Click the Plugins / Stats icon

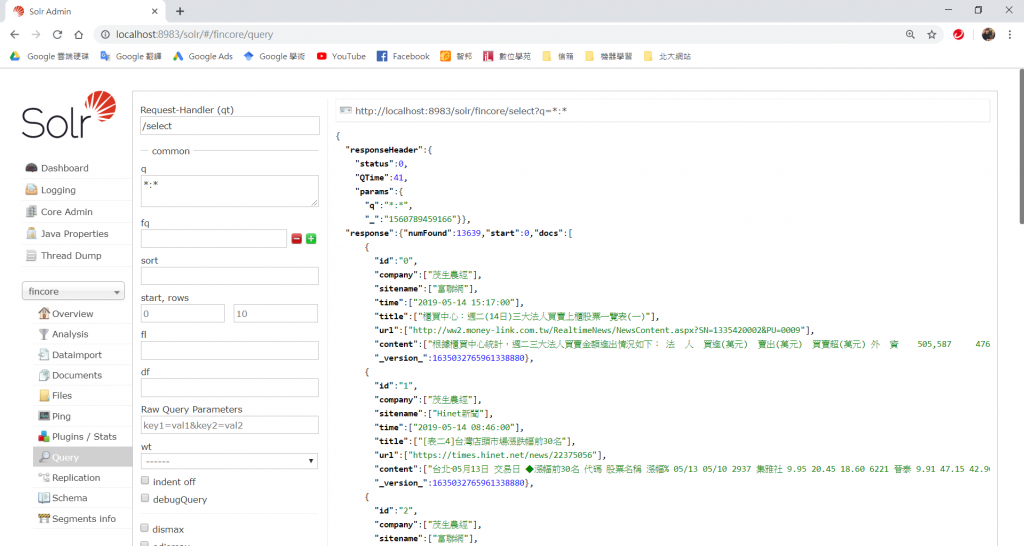pyautogui.click(x=44, y=436)
